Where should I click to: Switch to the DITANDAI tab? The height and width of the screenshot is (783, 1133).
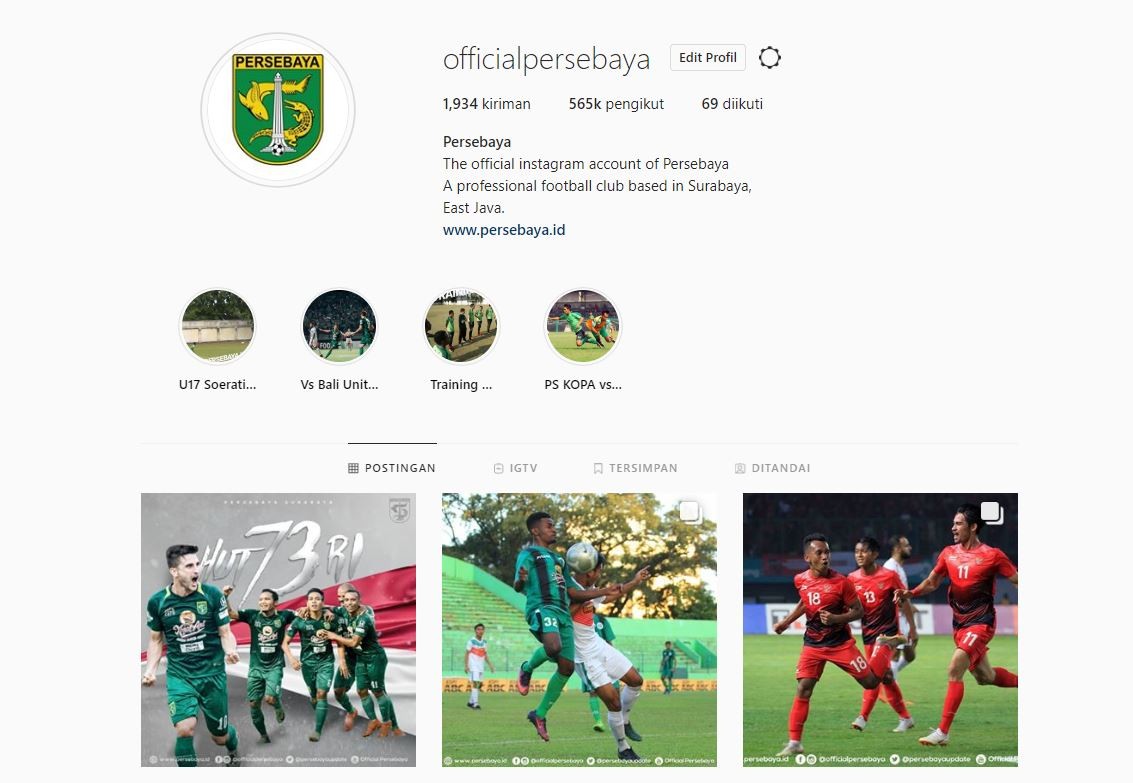pos(772,468)
